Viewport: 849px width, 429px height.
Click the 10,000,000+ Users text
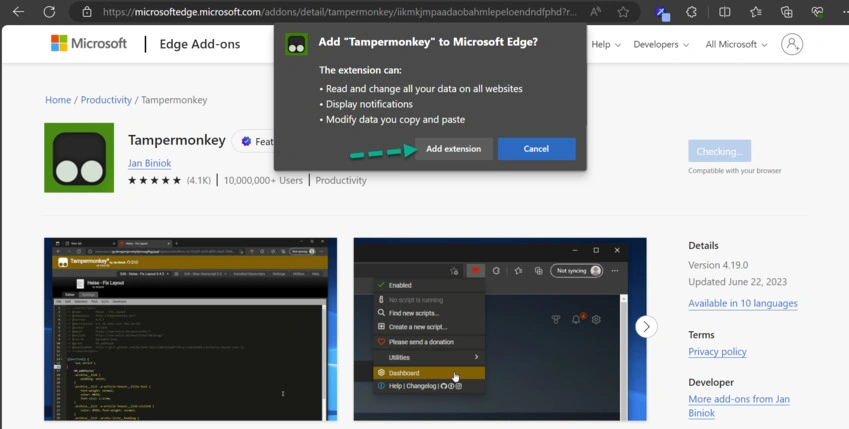[x=263, y=180]
